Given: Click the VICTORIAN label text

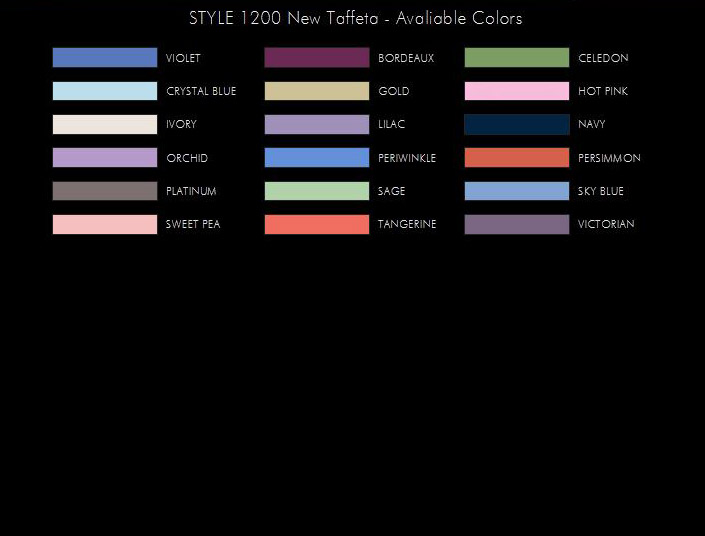Looking at the screenshot, I should pyautogui.click(x=606, y=224).
